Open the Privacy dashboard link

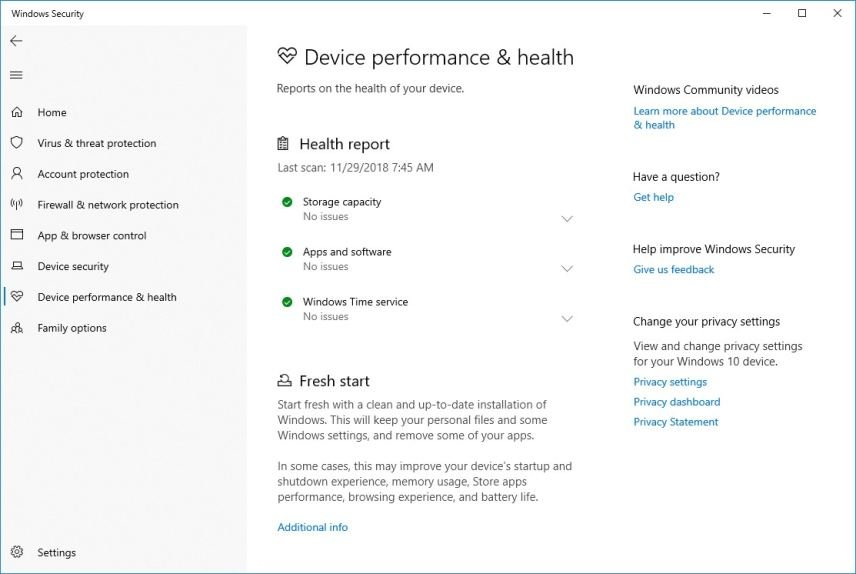tap(676, 402)
